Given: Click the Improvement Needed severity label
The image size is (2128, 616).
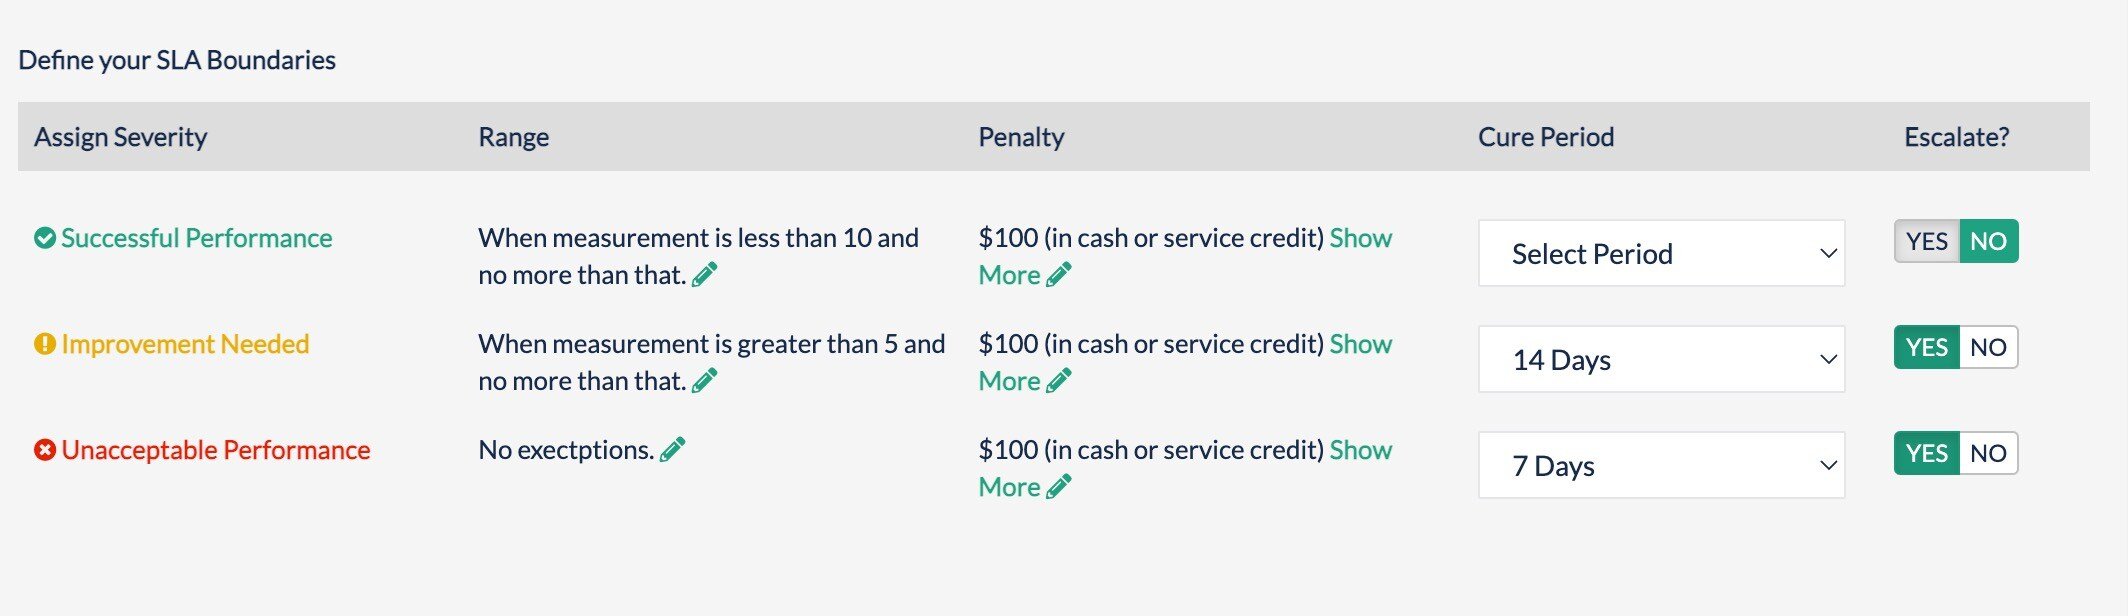Looking at the screenshot, I should 185,344.
